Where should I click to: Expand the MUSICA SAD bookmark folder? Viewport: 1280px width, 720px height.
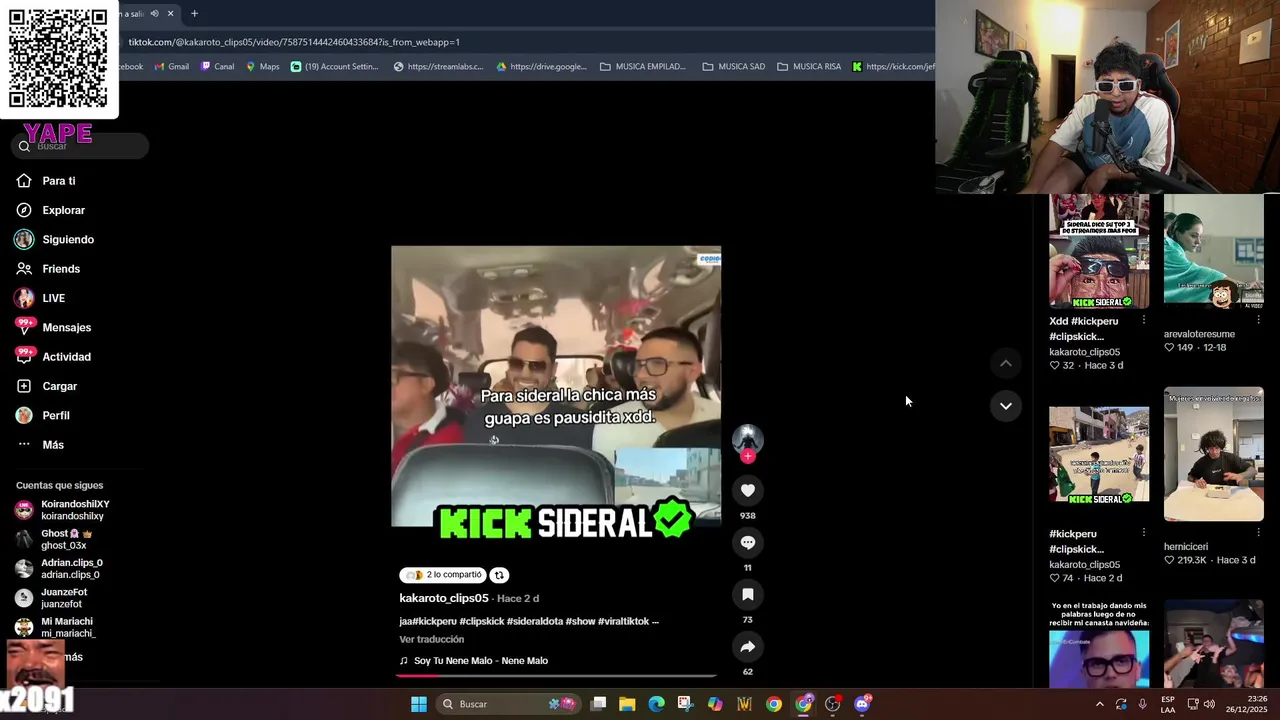[x=734, y=67]
